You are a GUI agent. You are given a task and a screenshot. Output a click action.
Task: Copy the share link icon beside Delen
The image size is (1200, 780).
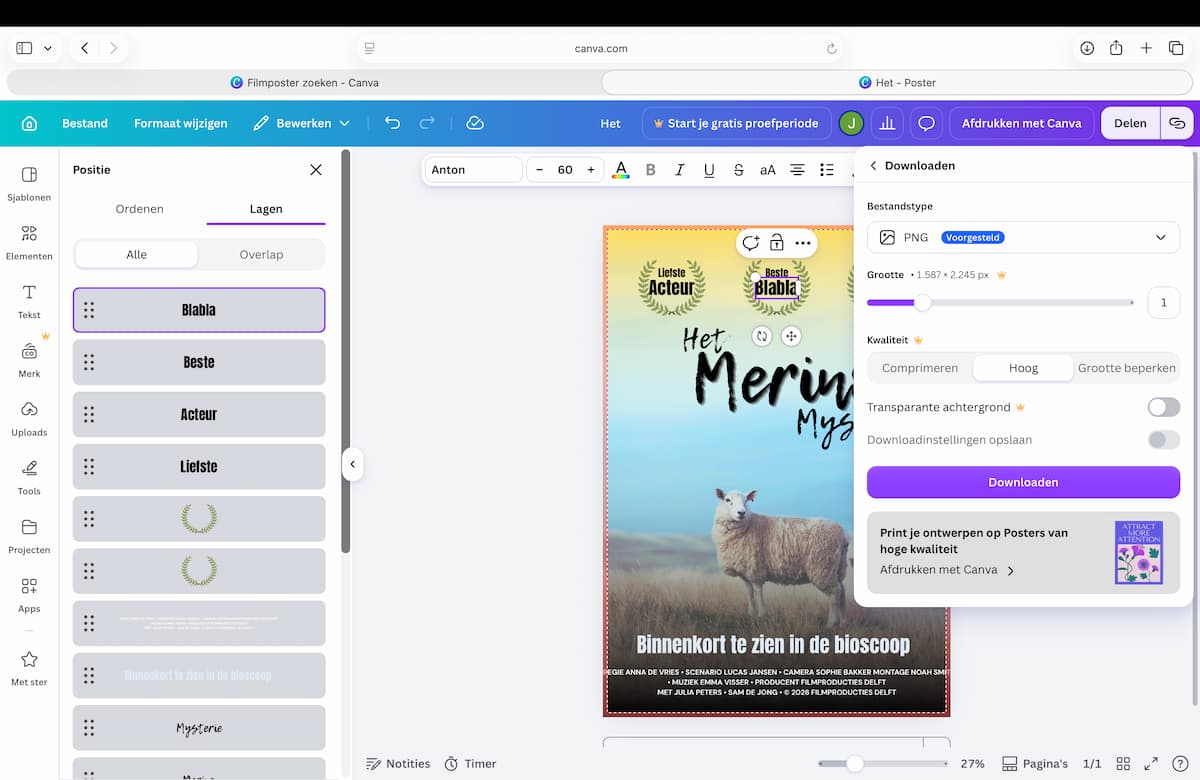pyautogui.click(x=1176, y=123)
